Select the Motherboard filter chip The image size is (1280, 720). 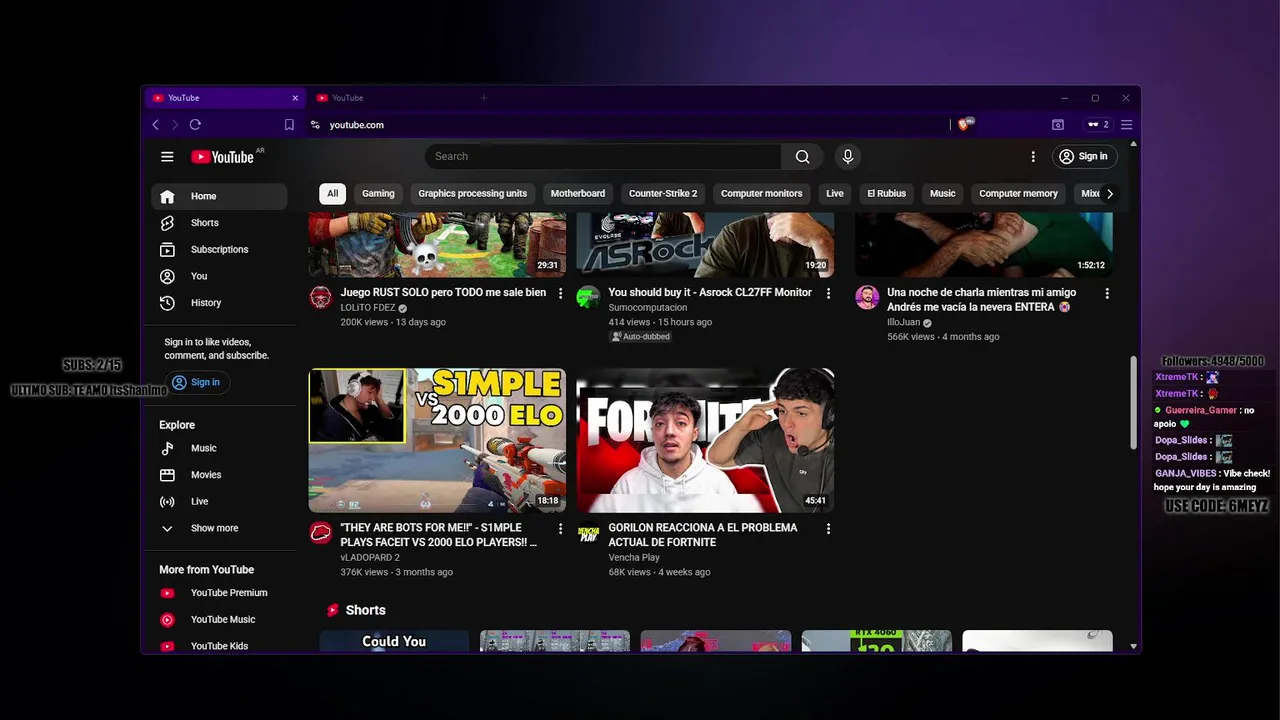tap(577, 194)
